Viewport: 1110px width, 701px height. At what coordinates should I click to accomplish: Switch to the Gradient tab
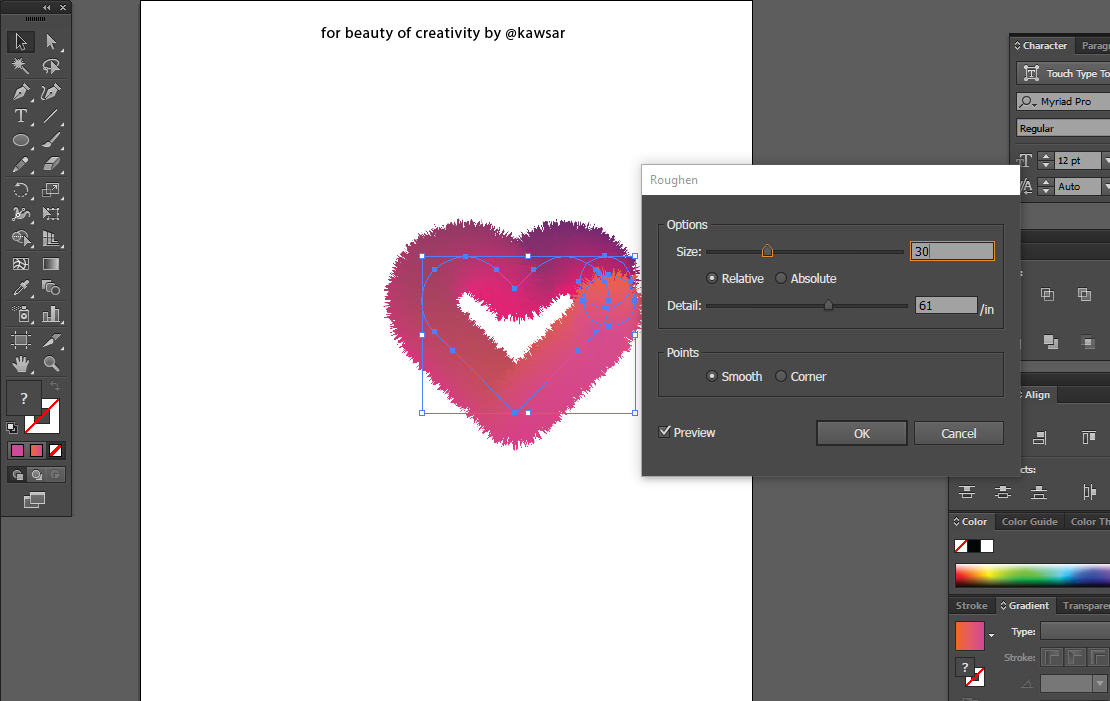[1025, 605]
